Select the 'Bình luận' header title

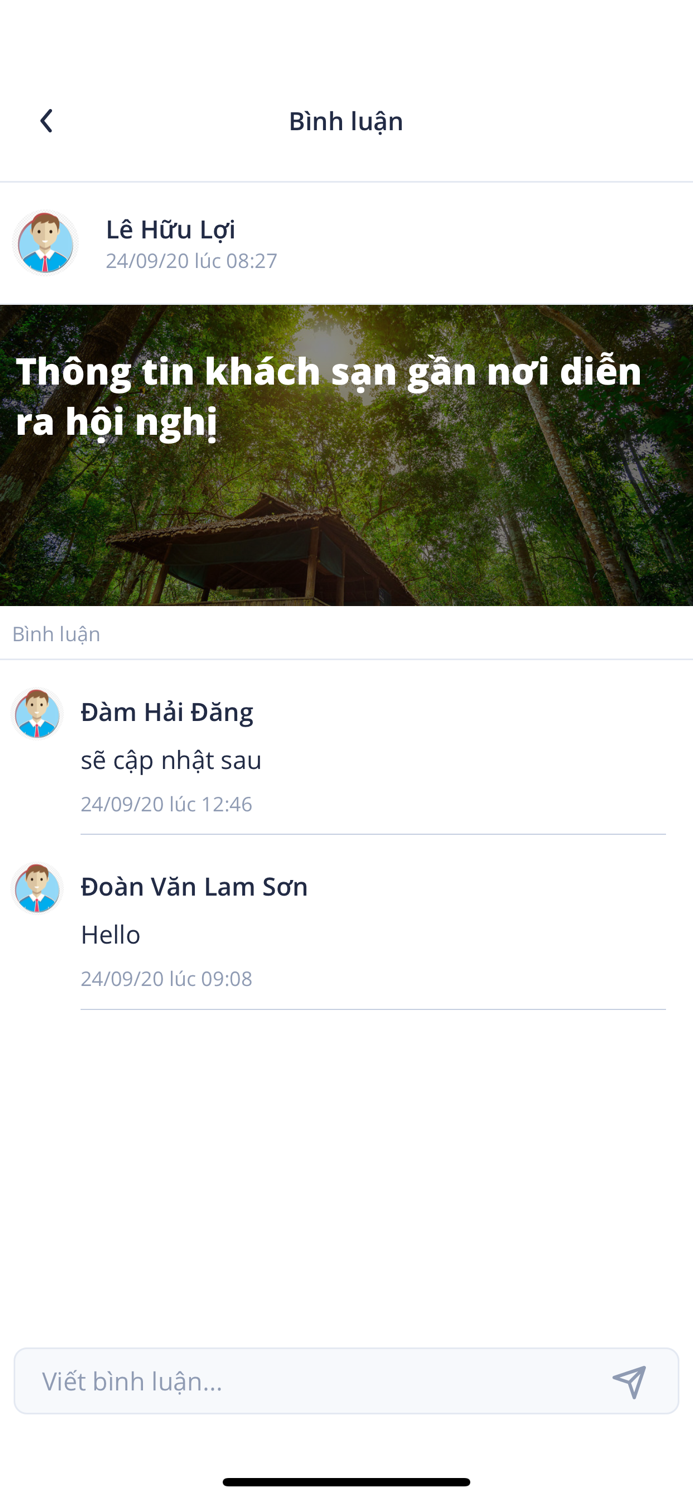click(346, 120)
